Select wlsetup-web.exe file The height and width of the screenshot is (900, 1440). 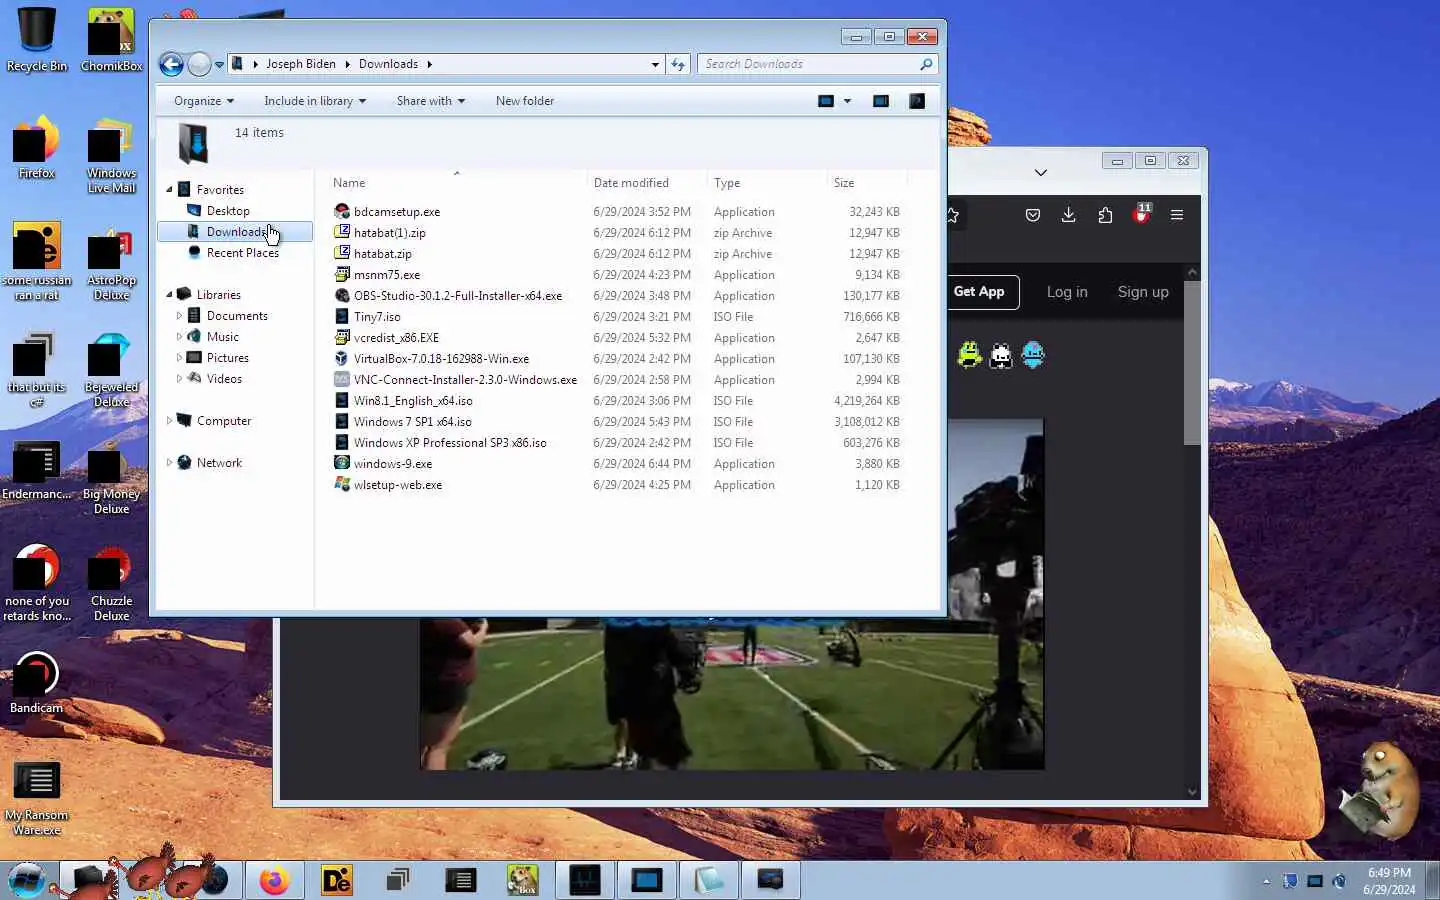(x=398, y=485)
